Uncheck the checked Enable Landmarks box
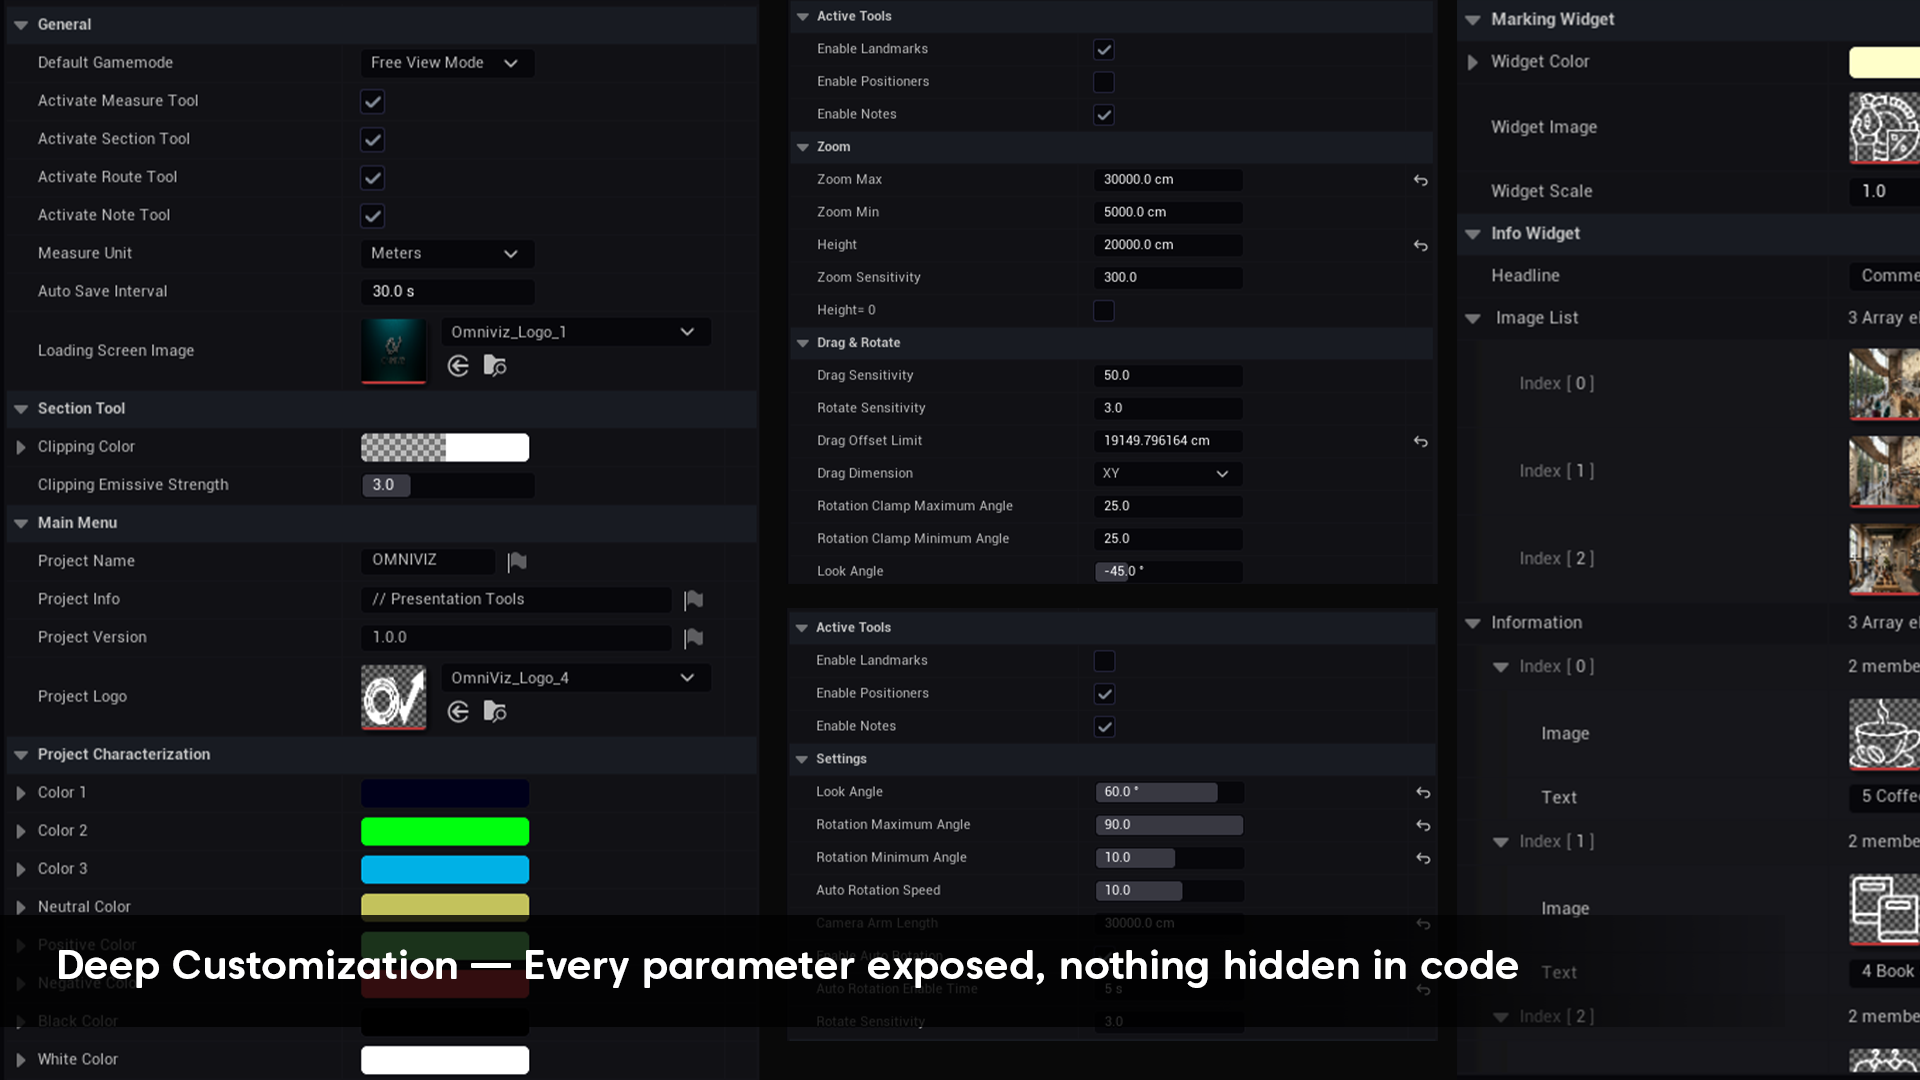 tap(1104, 49)
